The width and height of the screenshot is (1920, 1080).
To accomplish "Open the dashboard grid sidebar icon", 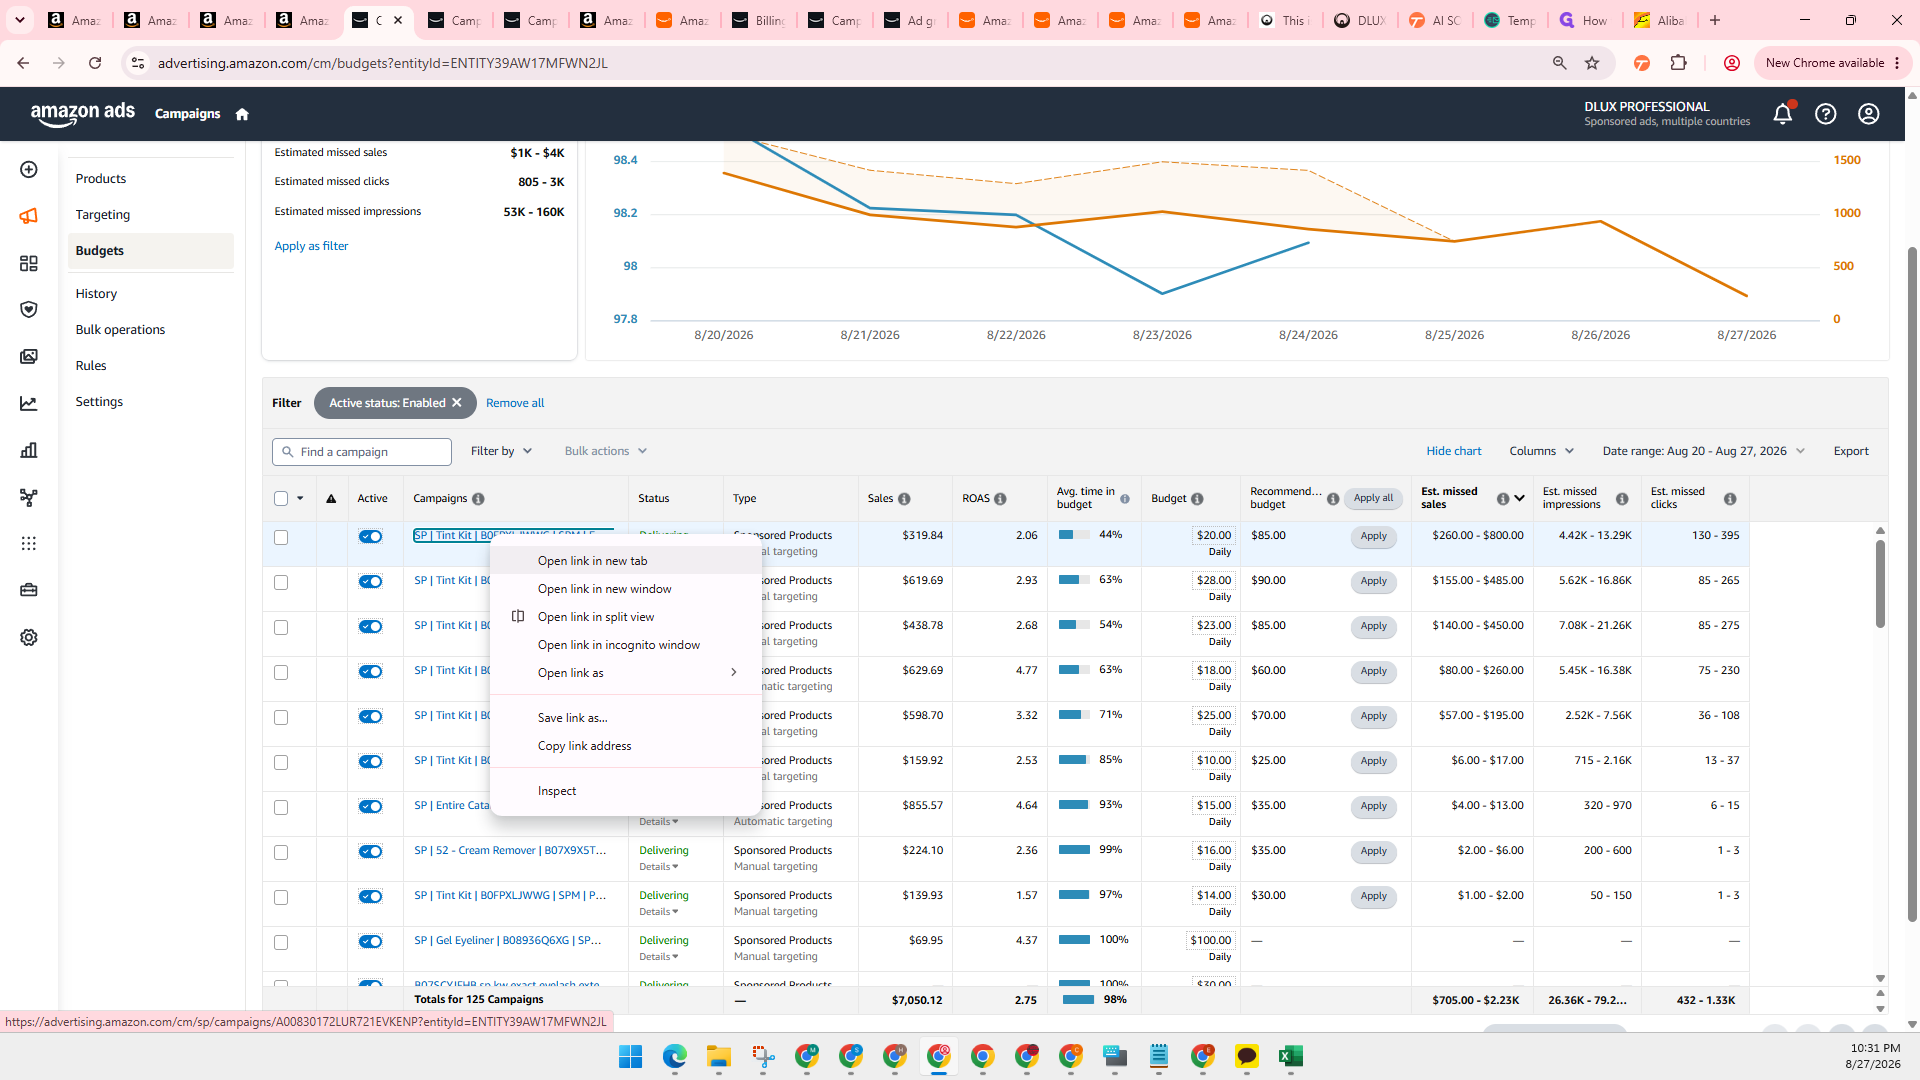I will (29, 263).
